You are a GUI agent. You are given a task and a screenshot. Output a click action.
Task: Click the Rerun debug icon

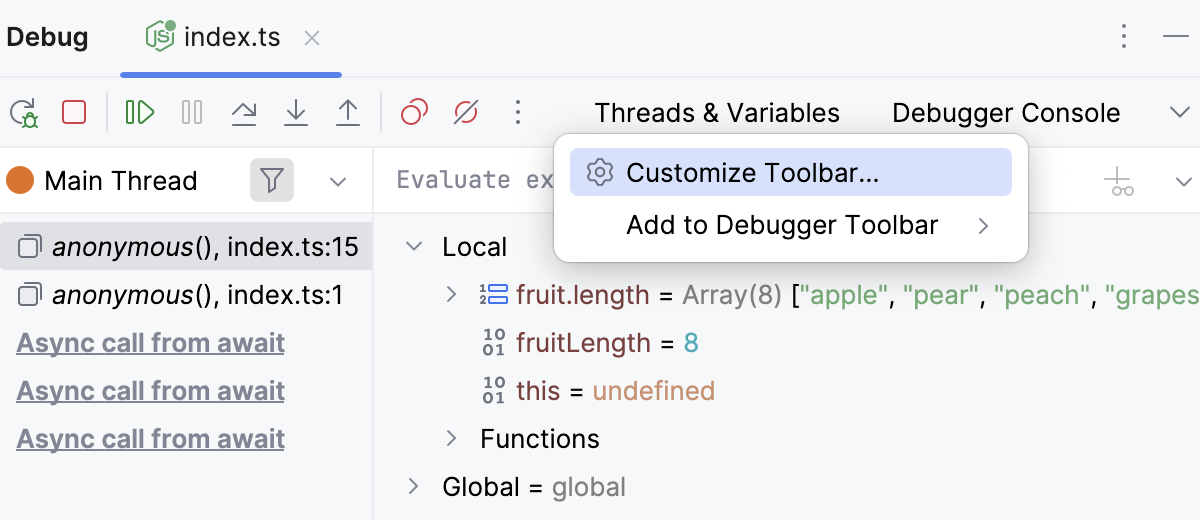coord(24,113)
